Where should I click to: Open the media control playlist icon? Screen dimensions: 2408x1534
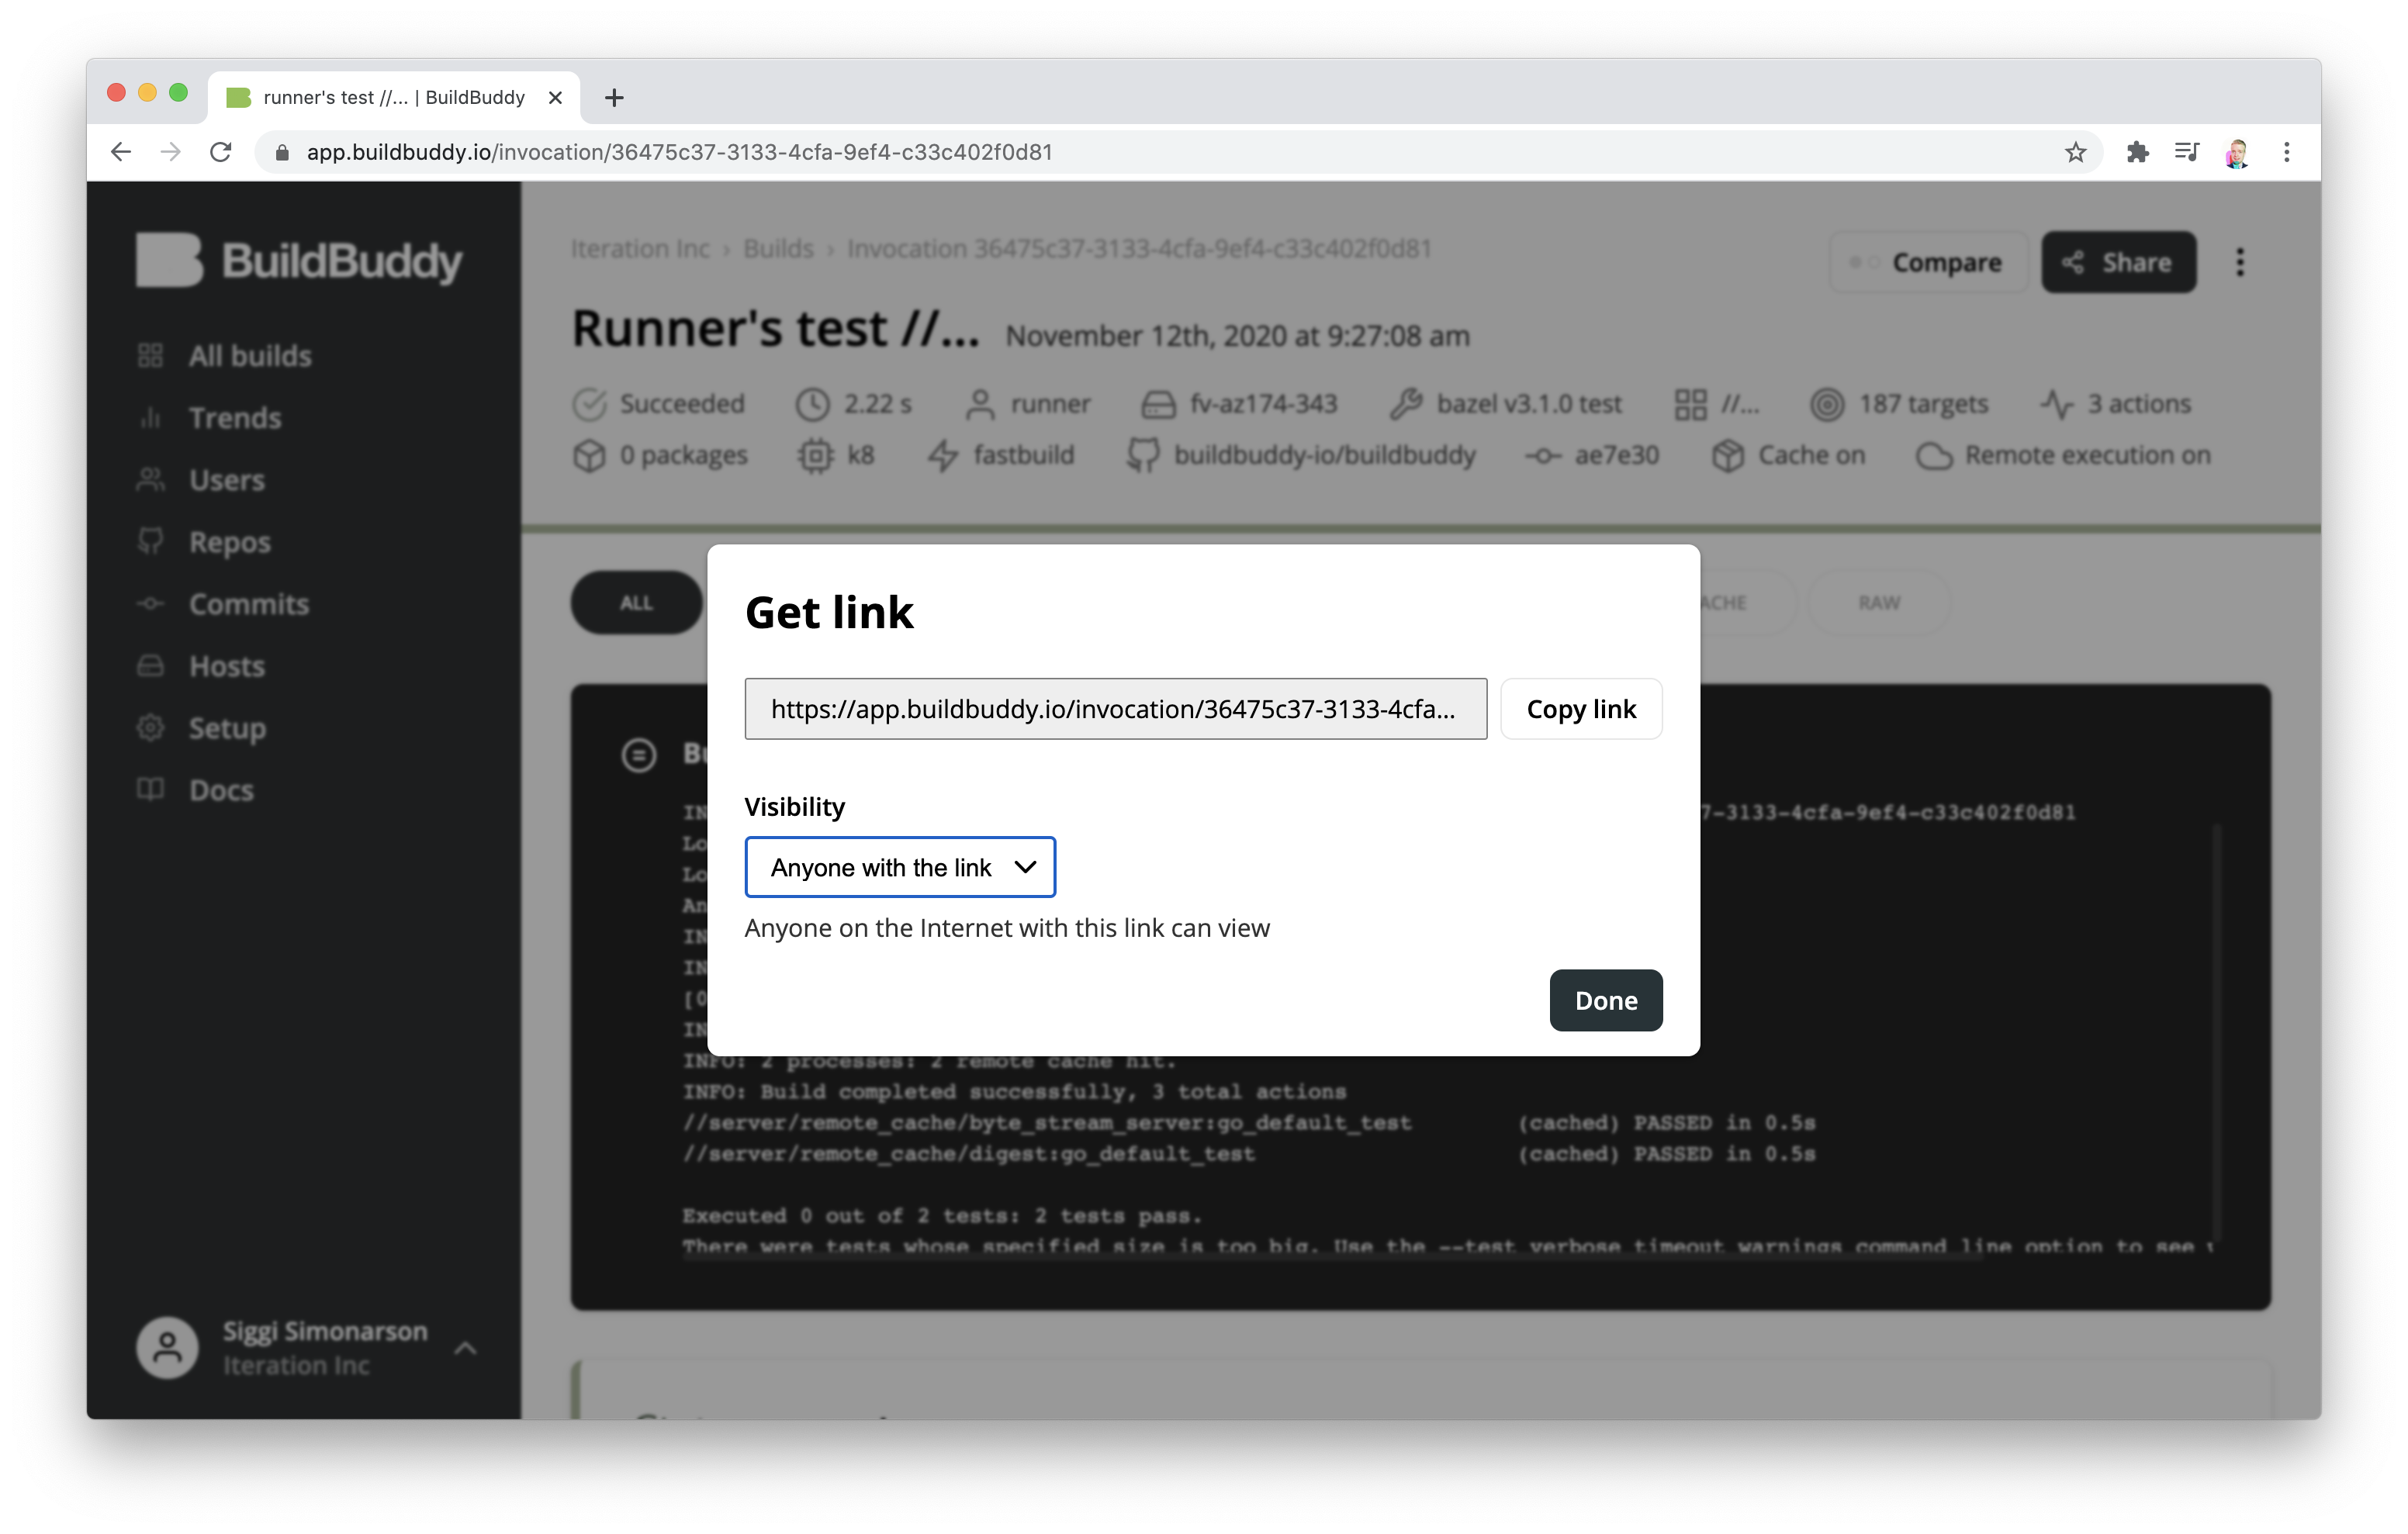[2187, 152]
